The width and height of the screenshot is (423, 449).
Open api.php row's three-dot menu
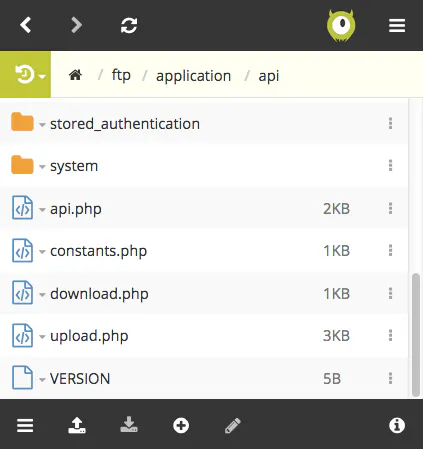point(390,208)
